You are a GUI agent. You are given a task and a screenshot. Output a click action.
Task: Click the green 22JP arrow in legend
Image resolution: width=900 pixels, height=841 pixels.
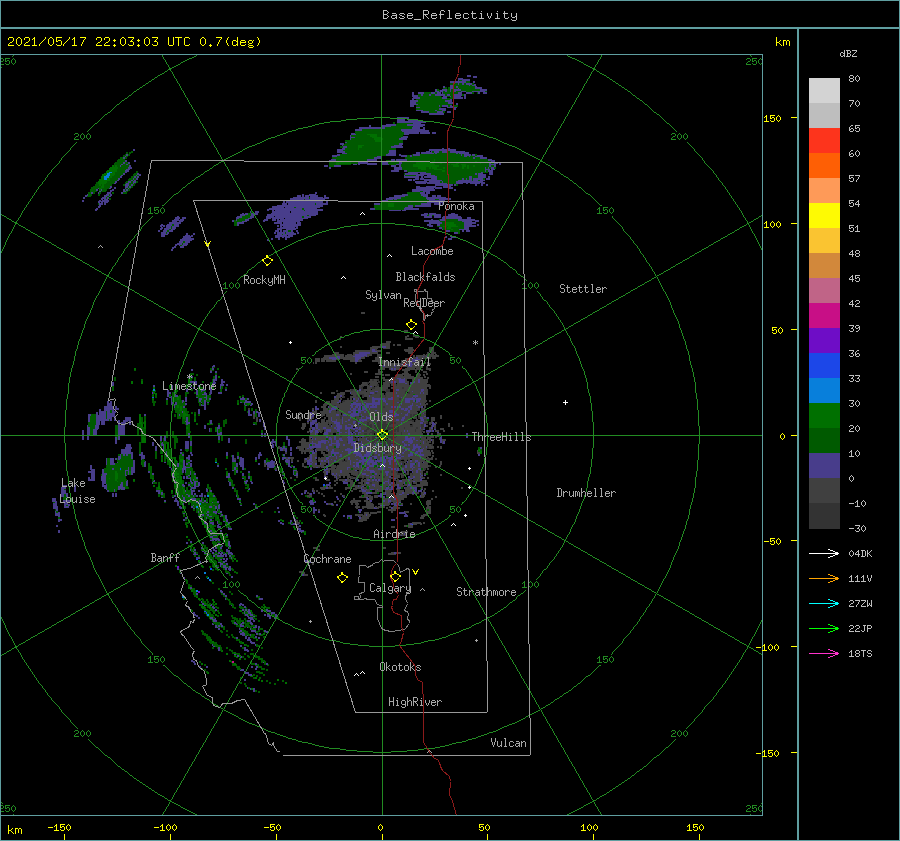click(x=824, y=629)
